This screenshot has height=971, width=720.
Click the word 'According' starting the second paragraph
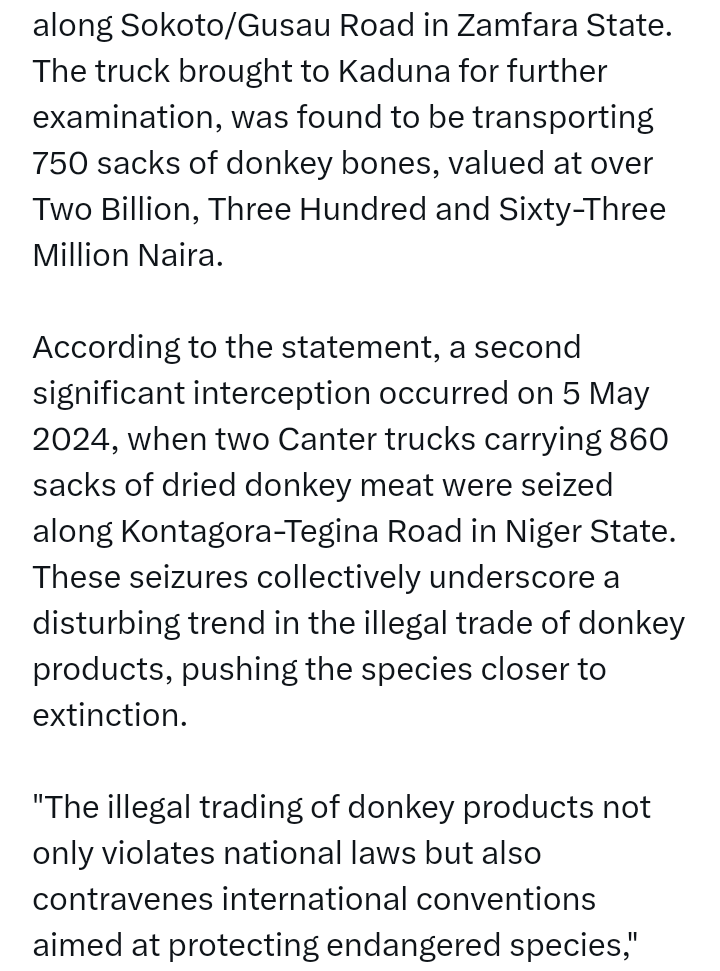(x=106, y=347)
